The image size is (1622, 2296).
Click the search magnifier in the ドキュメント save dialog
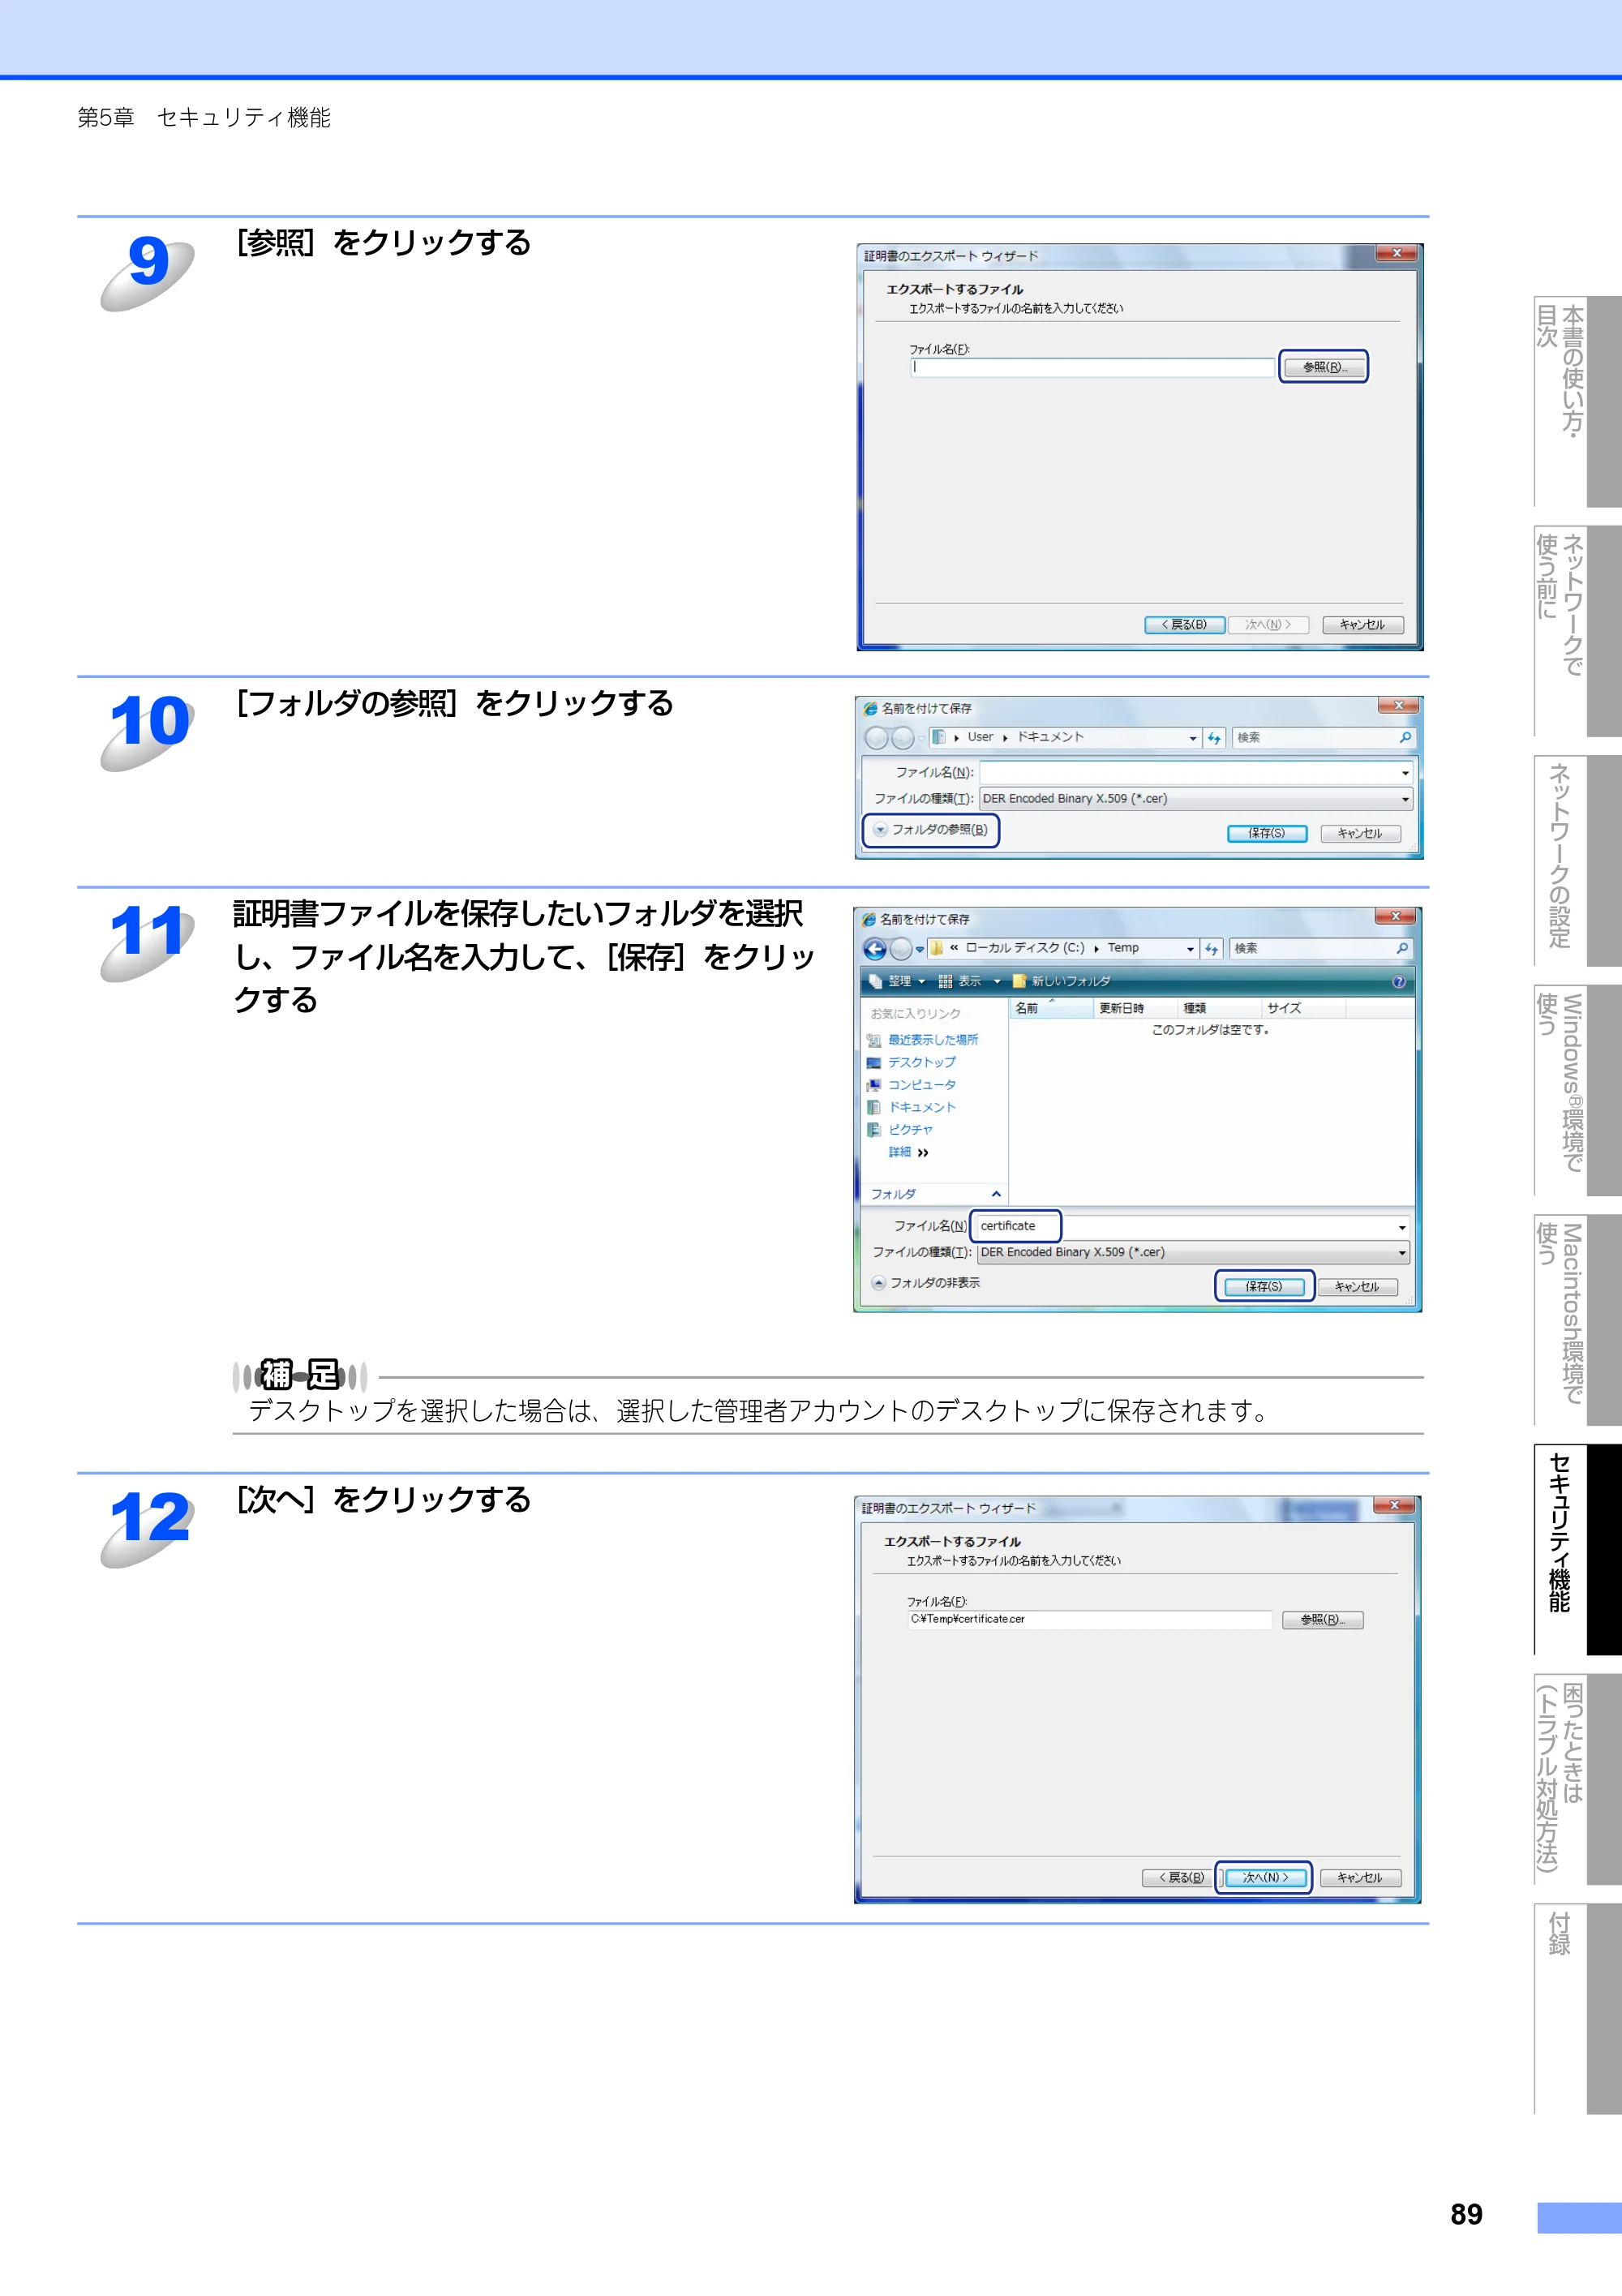tap(1405, 737)
